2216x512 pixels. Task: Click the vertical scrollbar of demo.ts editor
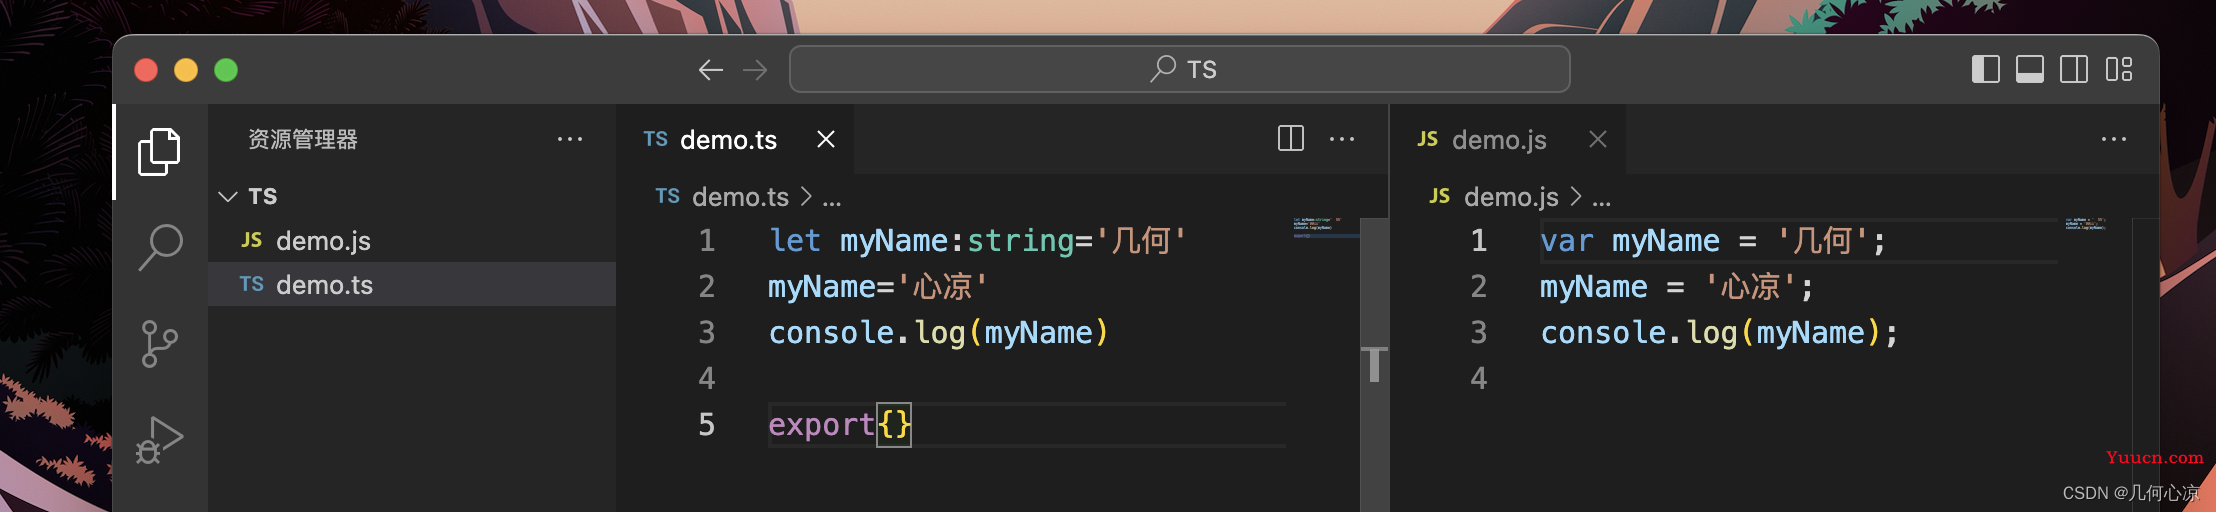[x=1375, y=364]
